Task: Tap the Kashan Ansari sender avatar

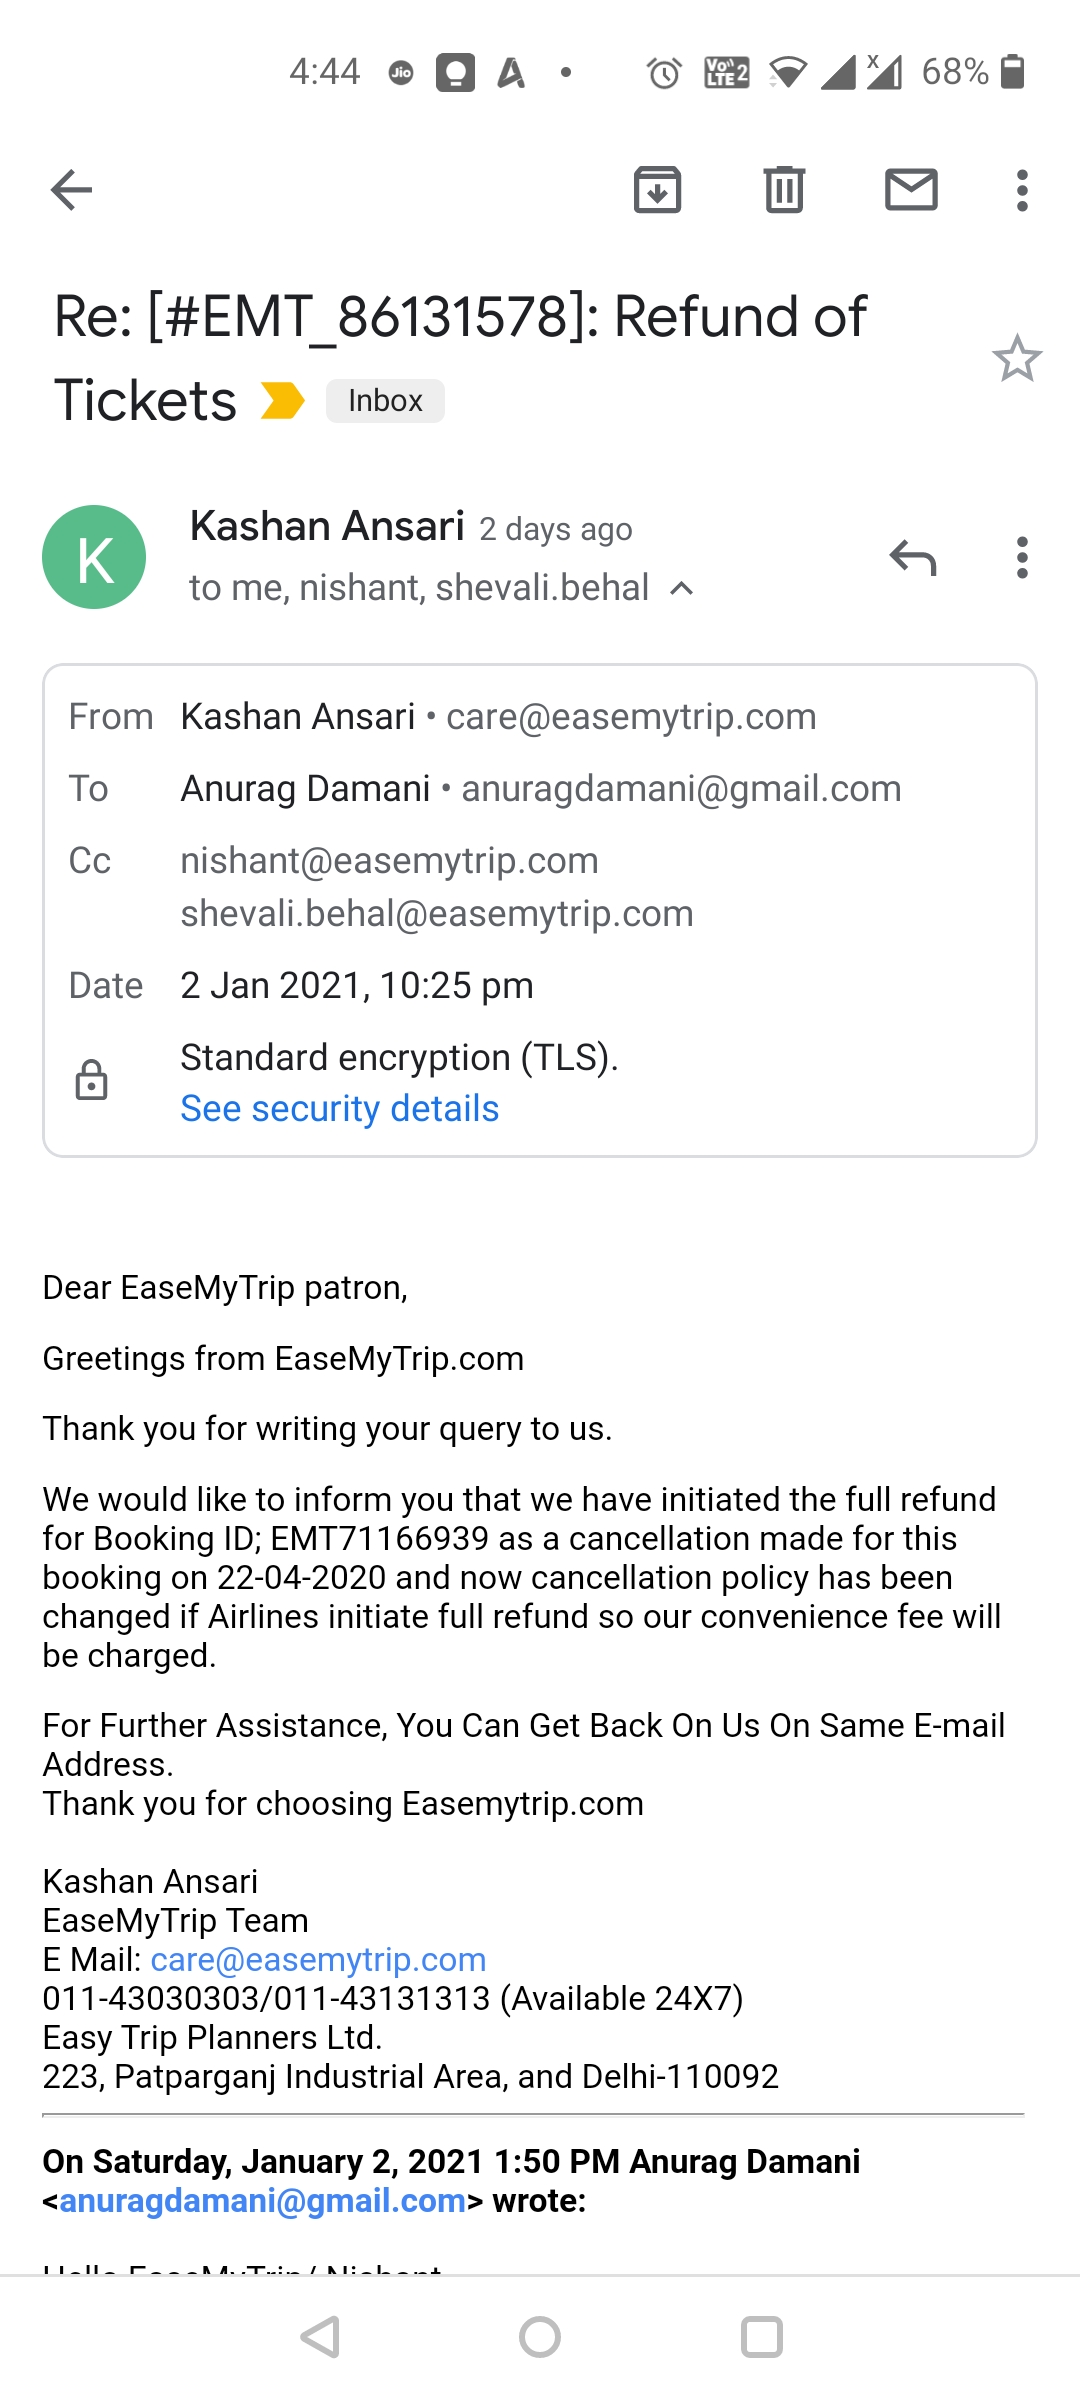Action: coord(94,557)
